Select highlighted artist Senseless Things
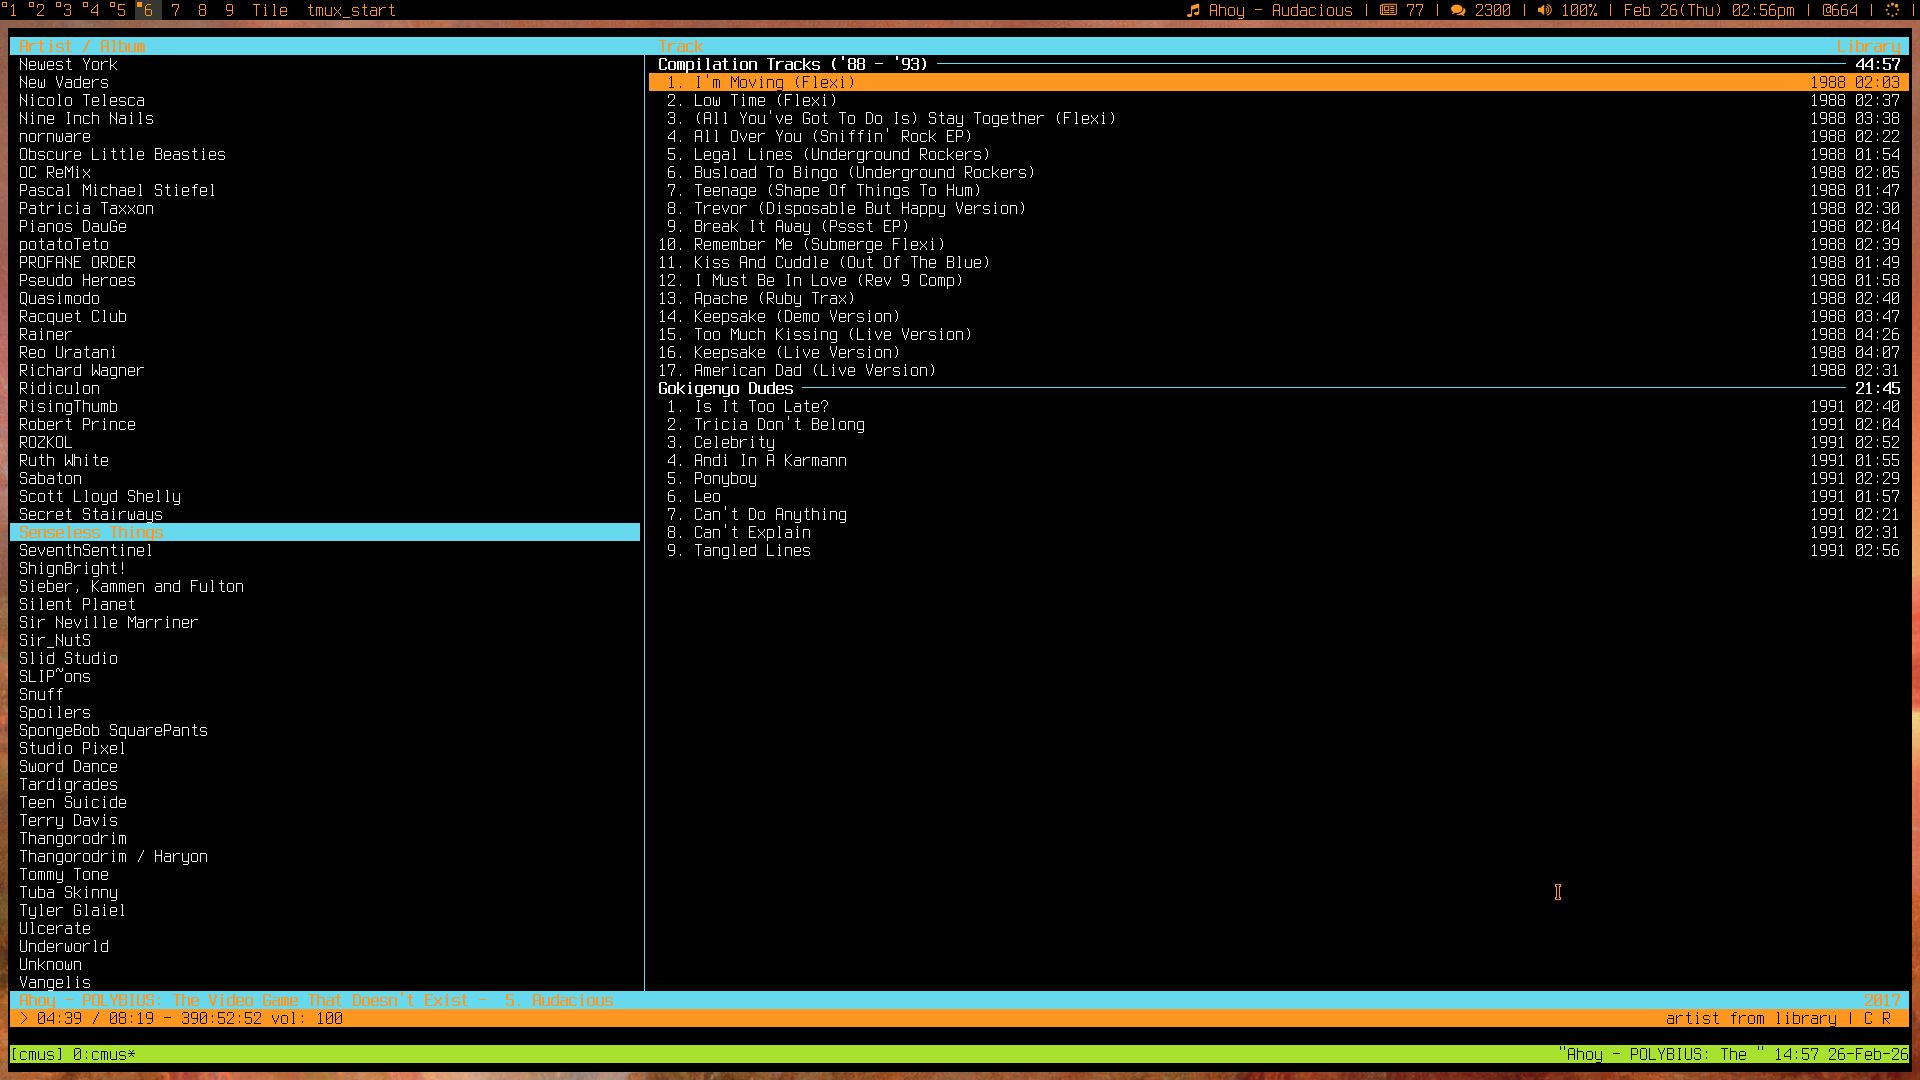The height and width of the screenshot is (1080, 1920). click(x=325, y=532)
